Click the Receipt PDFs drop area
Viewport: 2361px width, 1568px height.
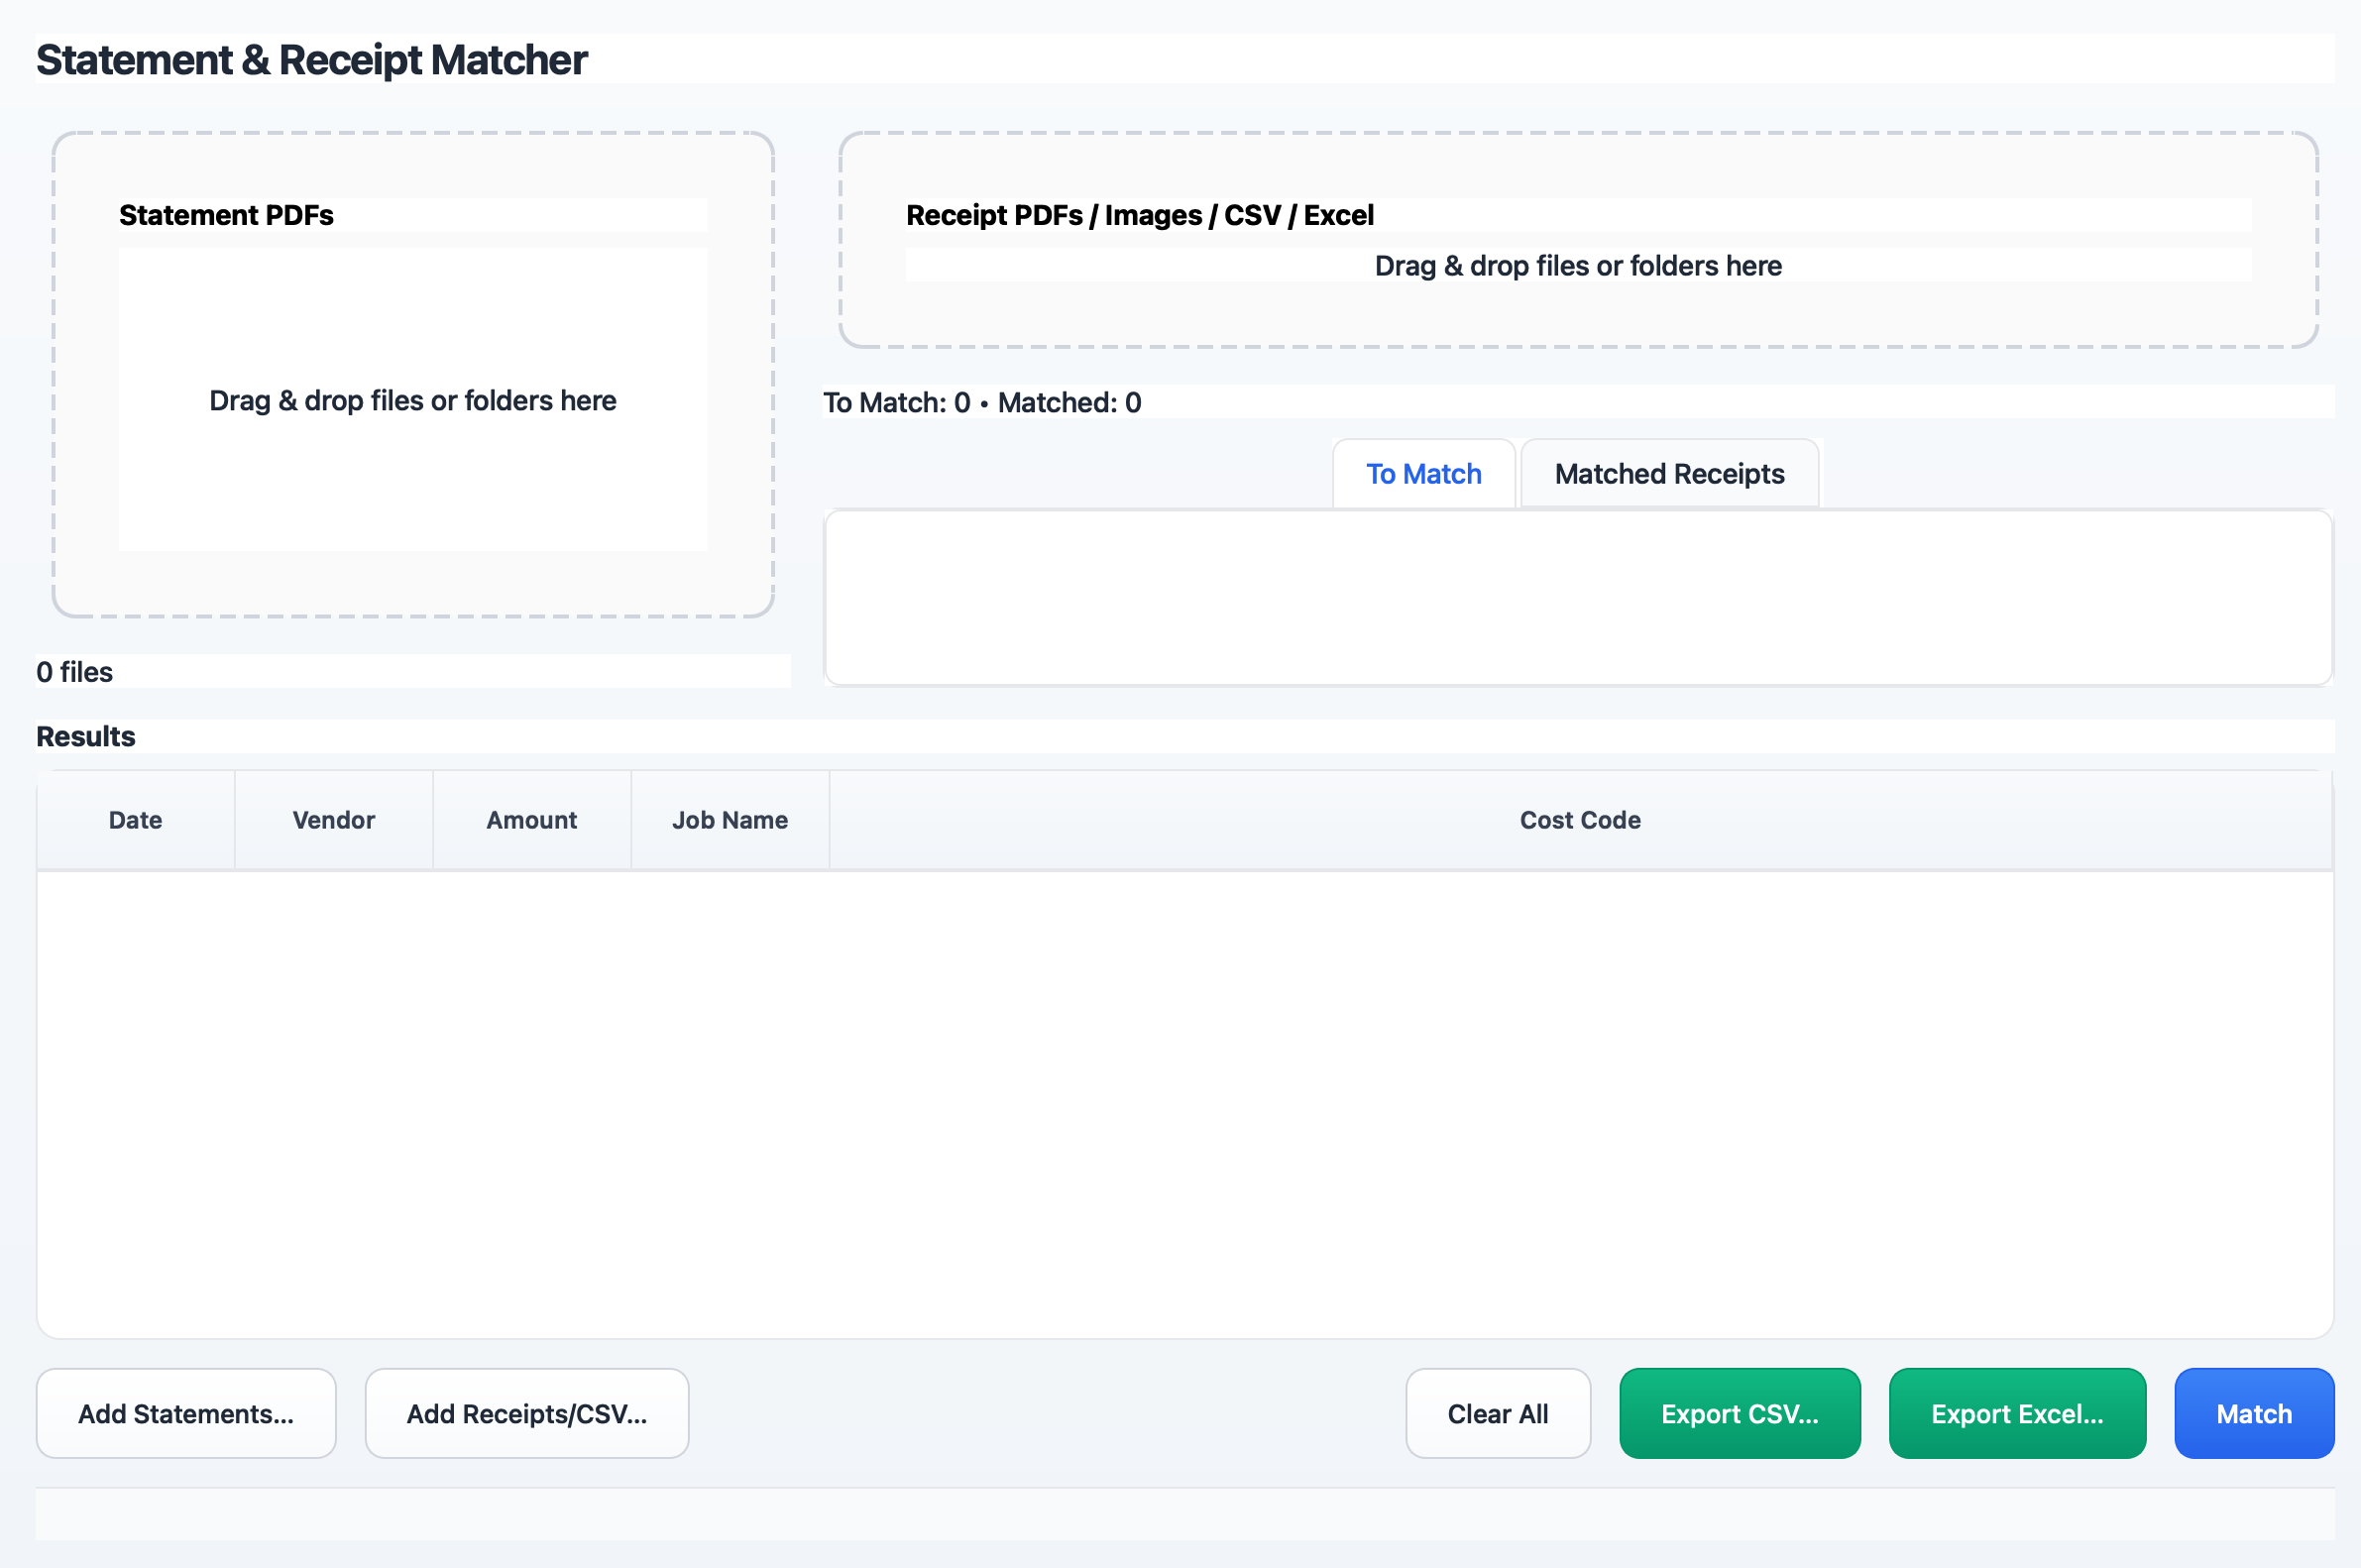point(1578,265)
